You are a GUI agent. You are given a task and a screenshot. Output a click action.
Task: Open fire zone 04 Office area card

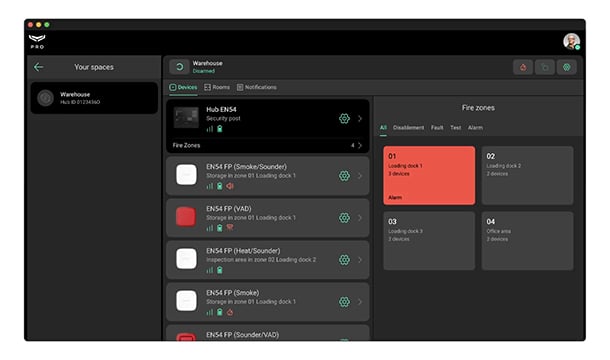pos(528,241)
